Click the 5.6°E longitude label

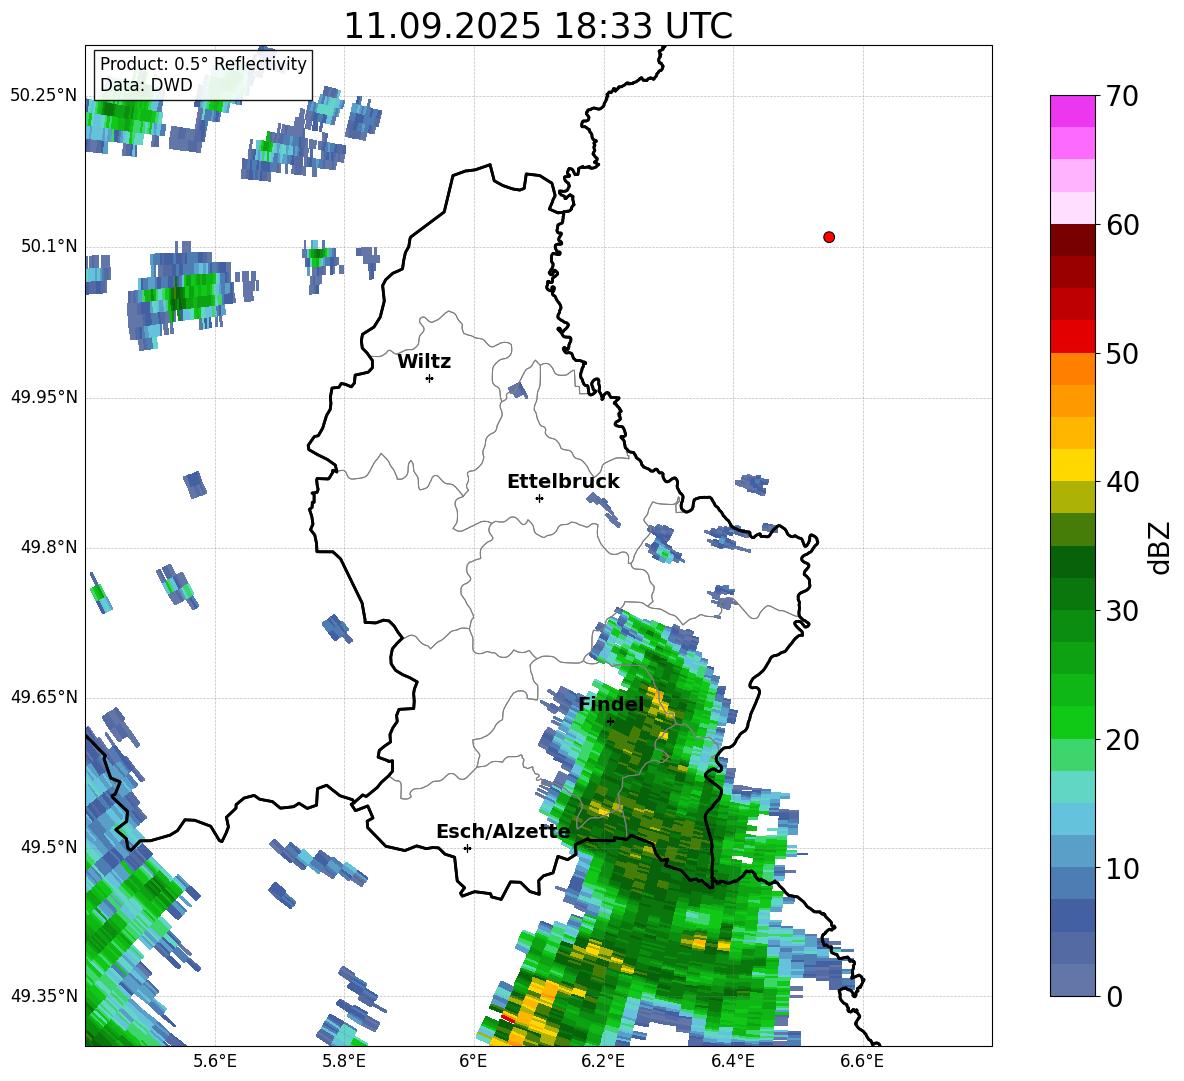[x=215, y=1061]
